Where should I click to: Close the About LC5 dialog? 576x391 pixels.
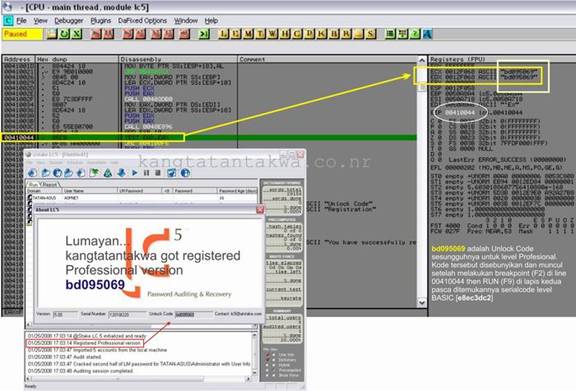tap(260, 209)
